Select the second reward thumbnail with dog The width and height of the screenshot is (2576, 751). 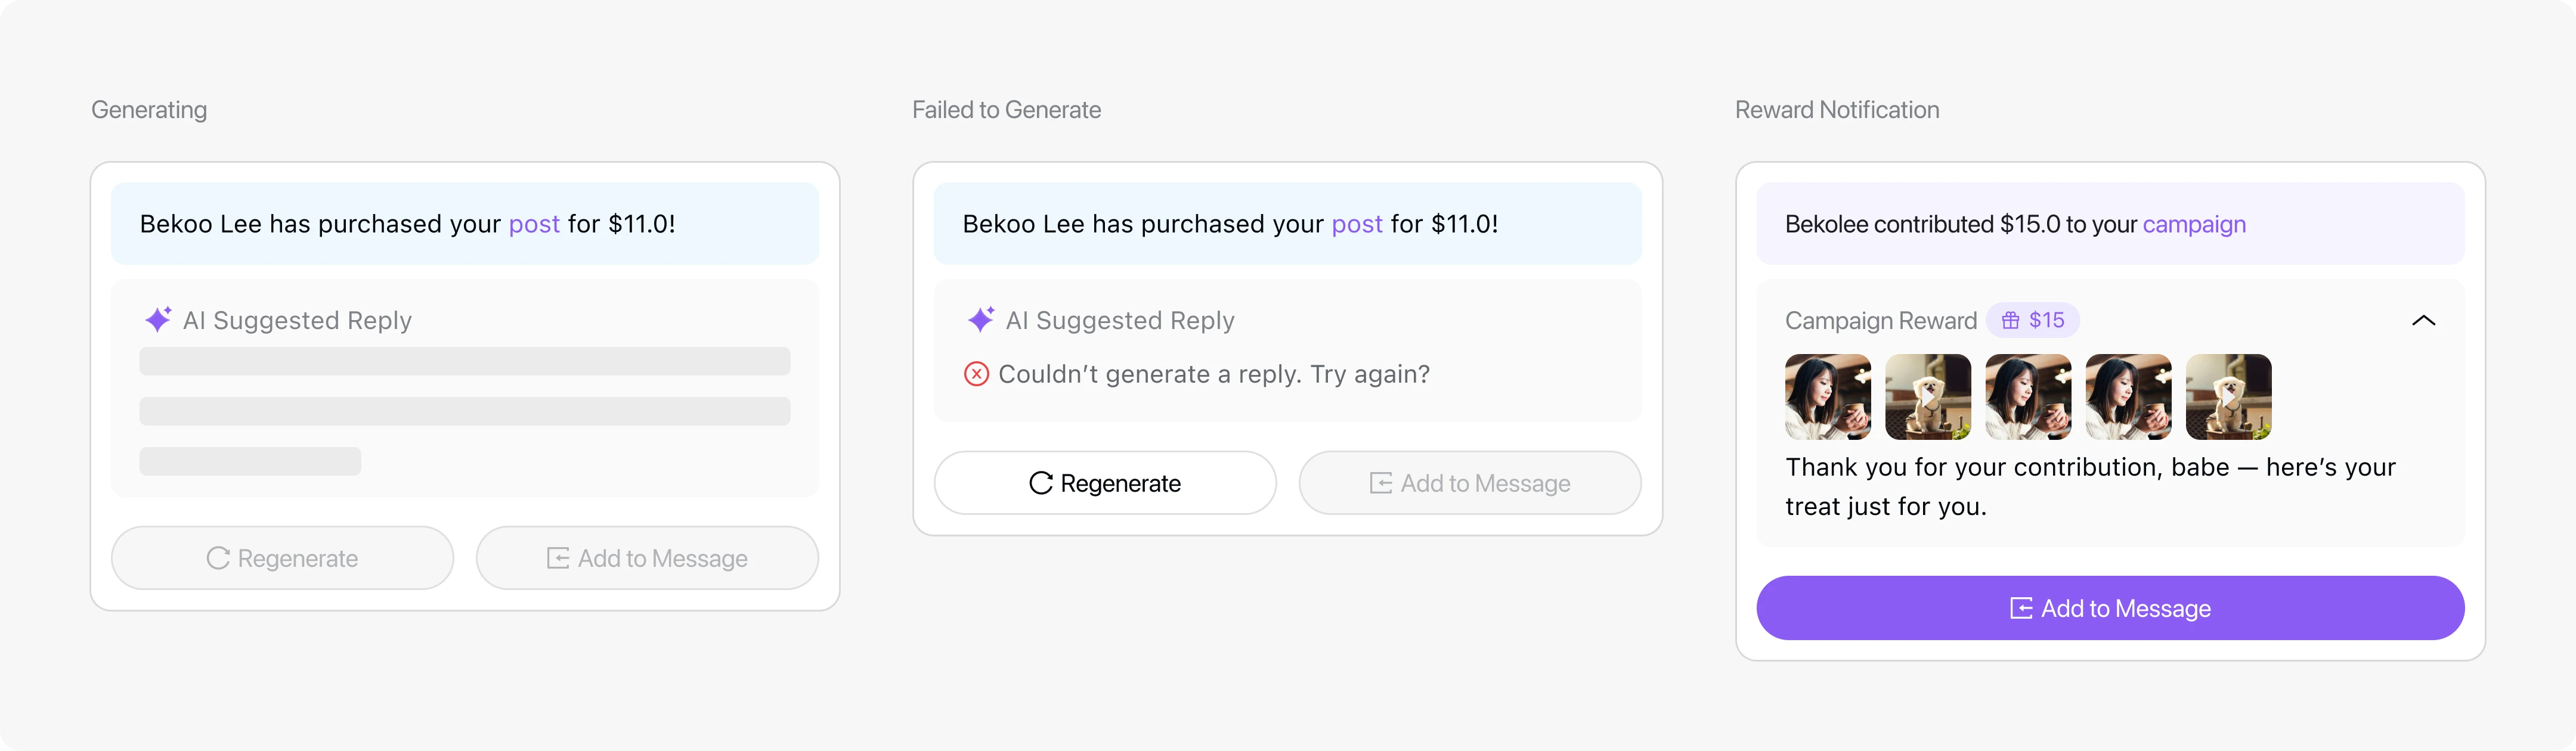[1928, 397]
